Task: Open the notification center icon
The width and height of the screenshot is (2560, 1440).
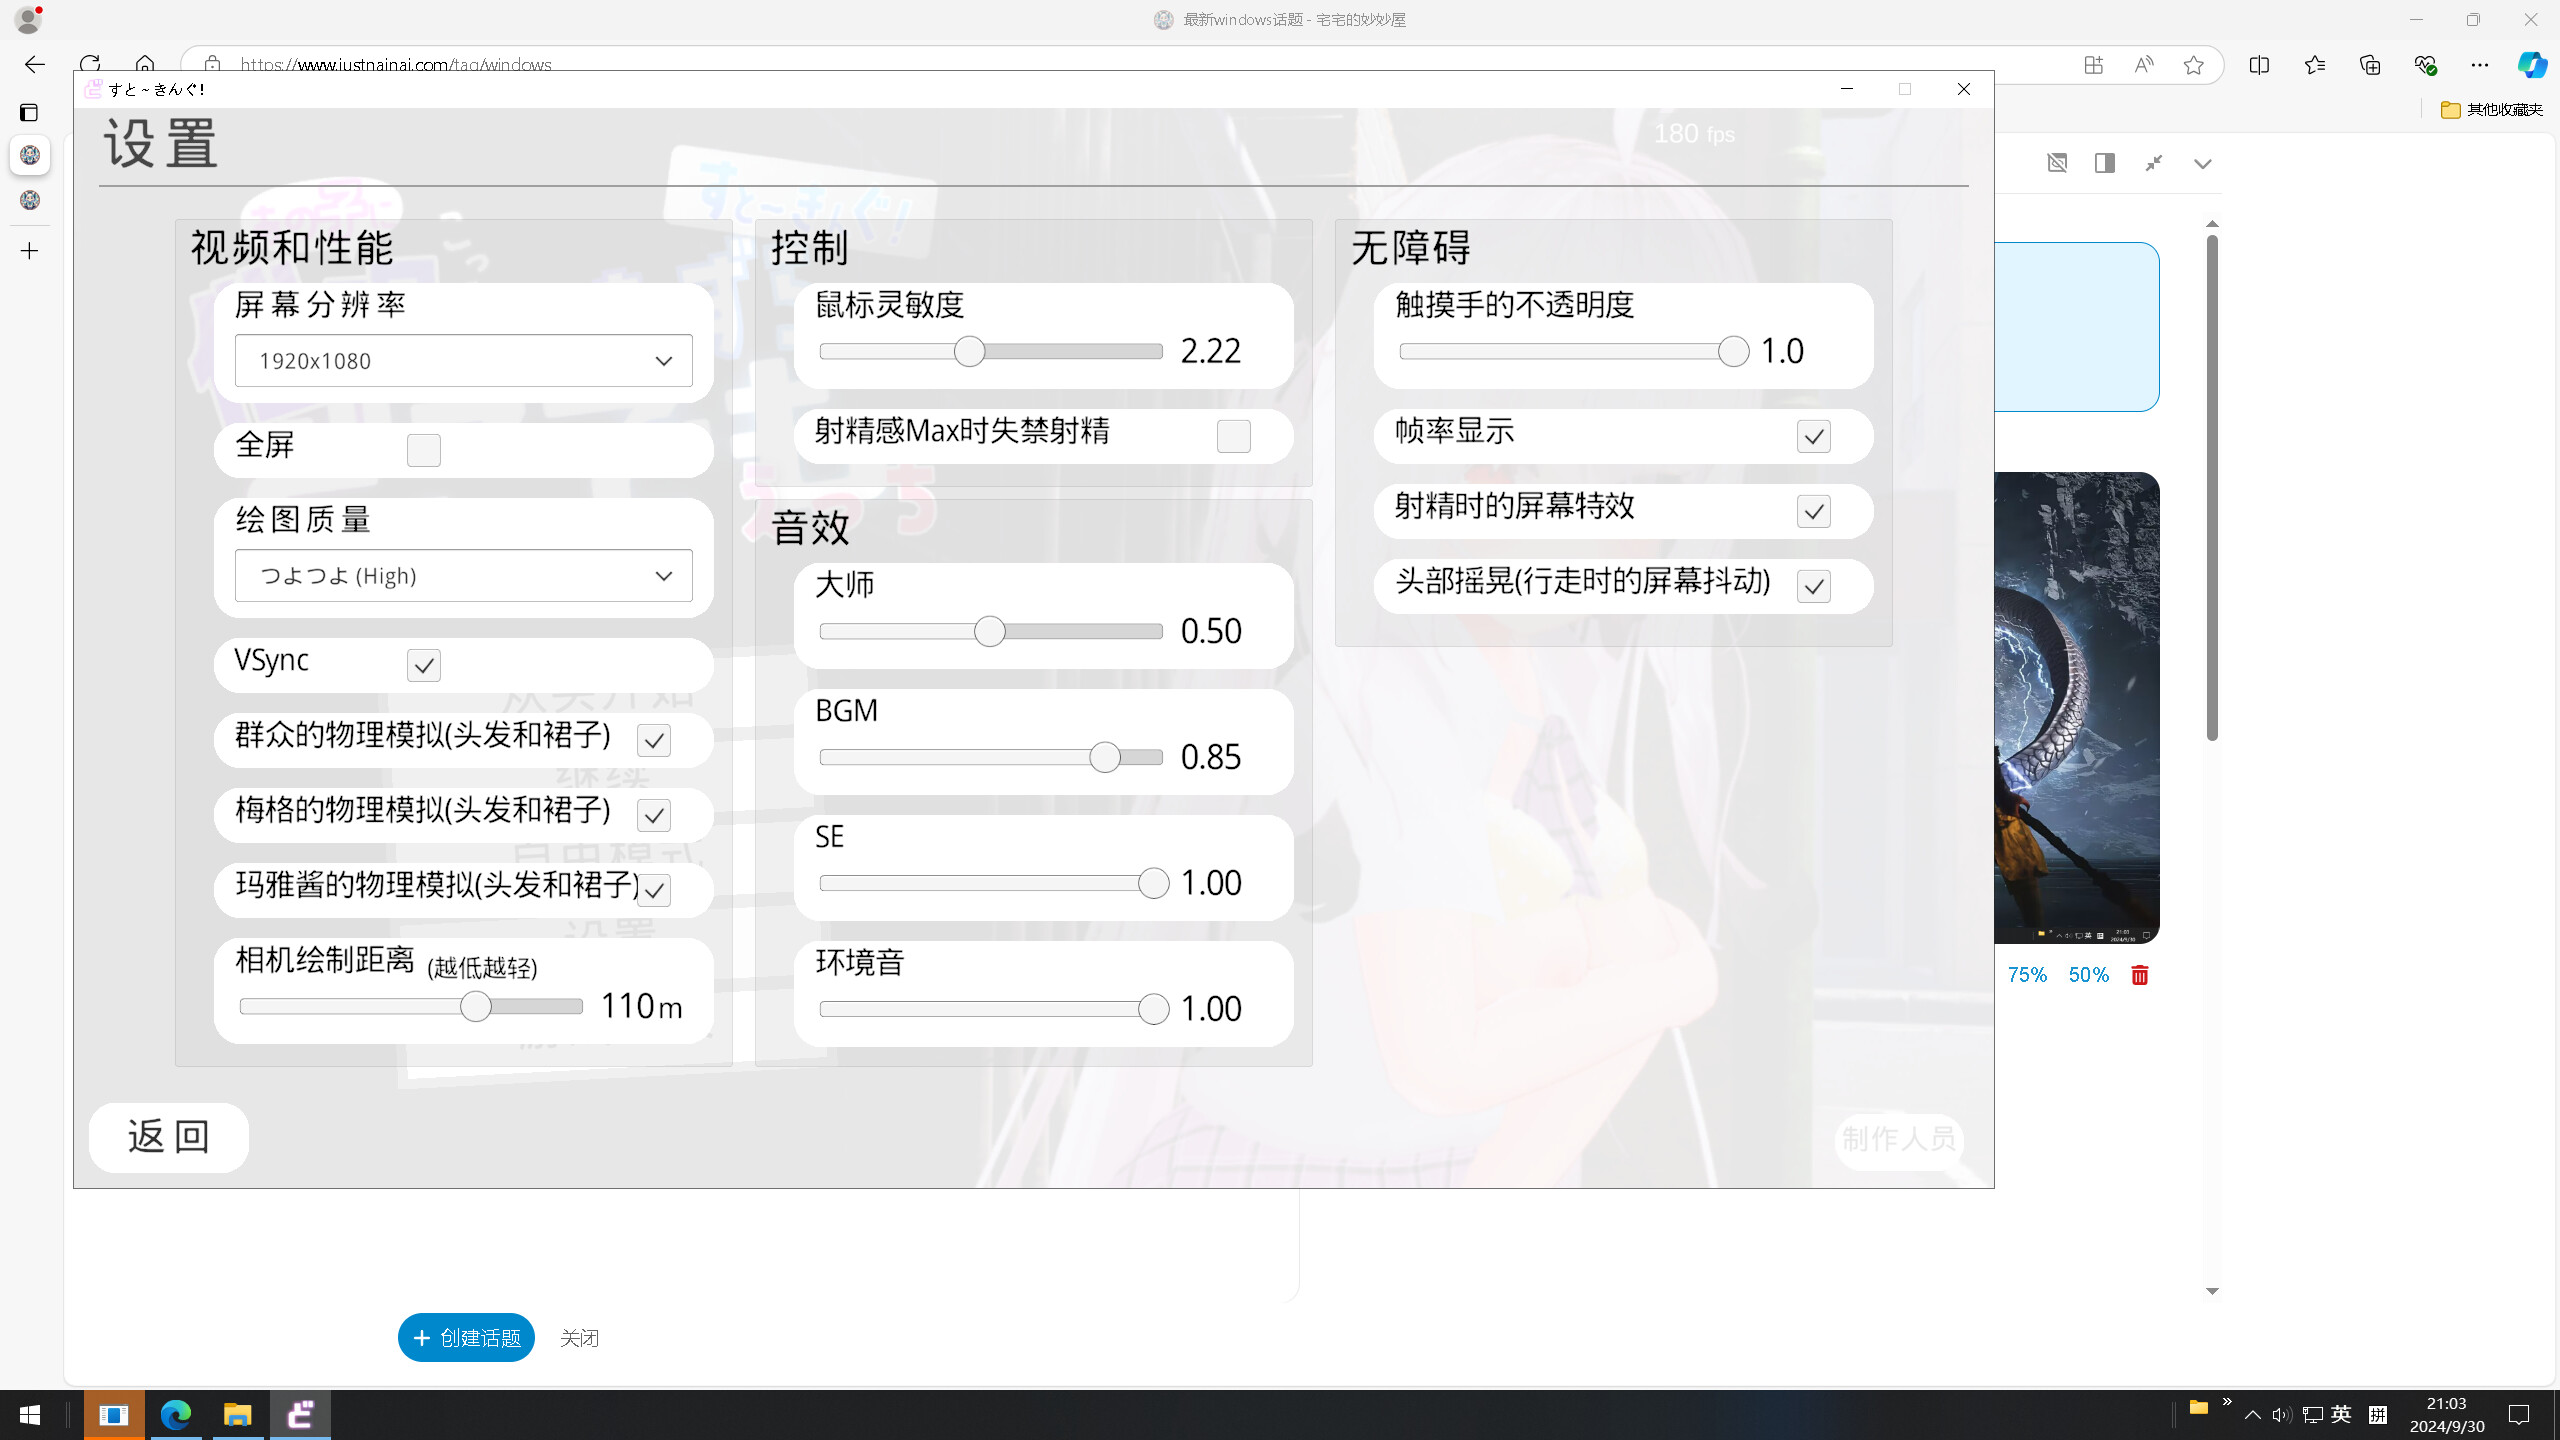Action: point(2519,1415)
